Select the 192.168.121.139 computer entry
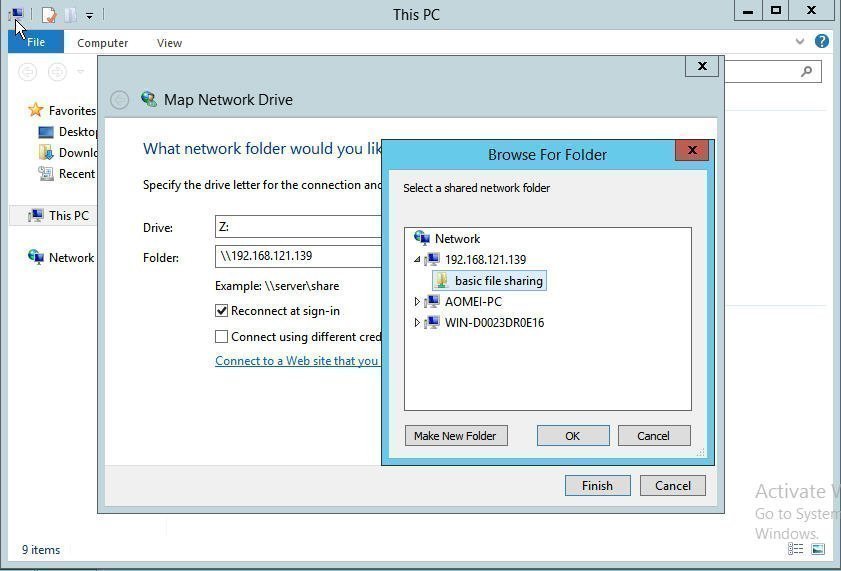841x571 pixels. (x=485, y=259)
